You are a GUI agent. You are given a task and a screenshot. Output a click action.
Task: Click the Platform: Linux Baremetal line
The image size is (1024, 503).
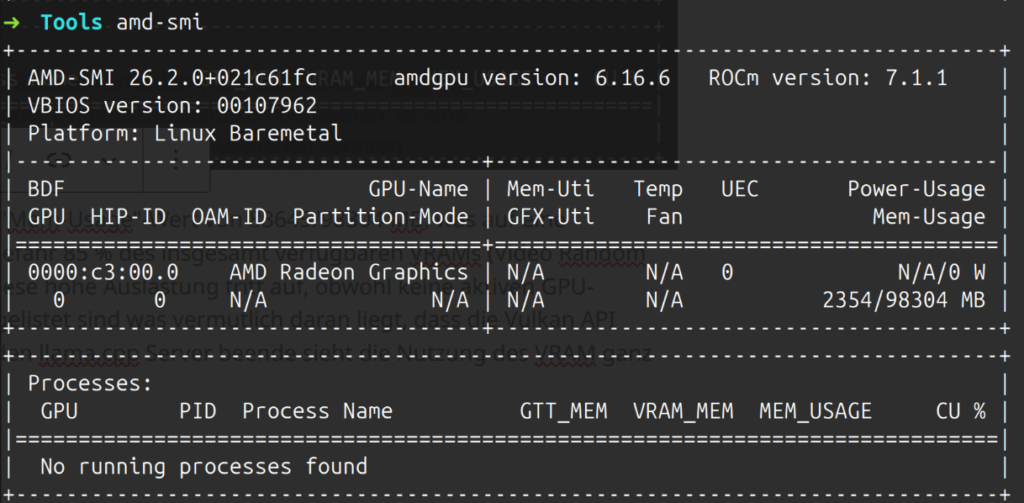[184, 133]
